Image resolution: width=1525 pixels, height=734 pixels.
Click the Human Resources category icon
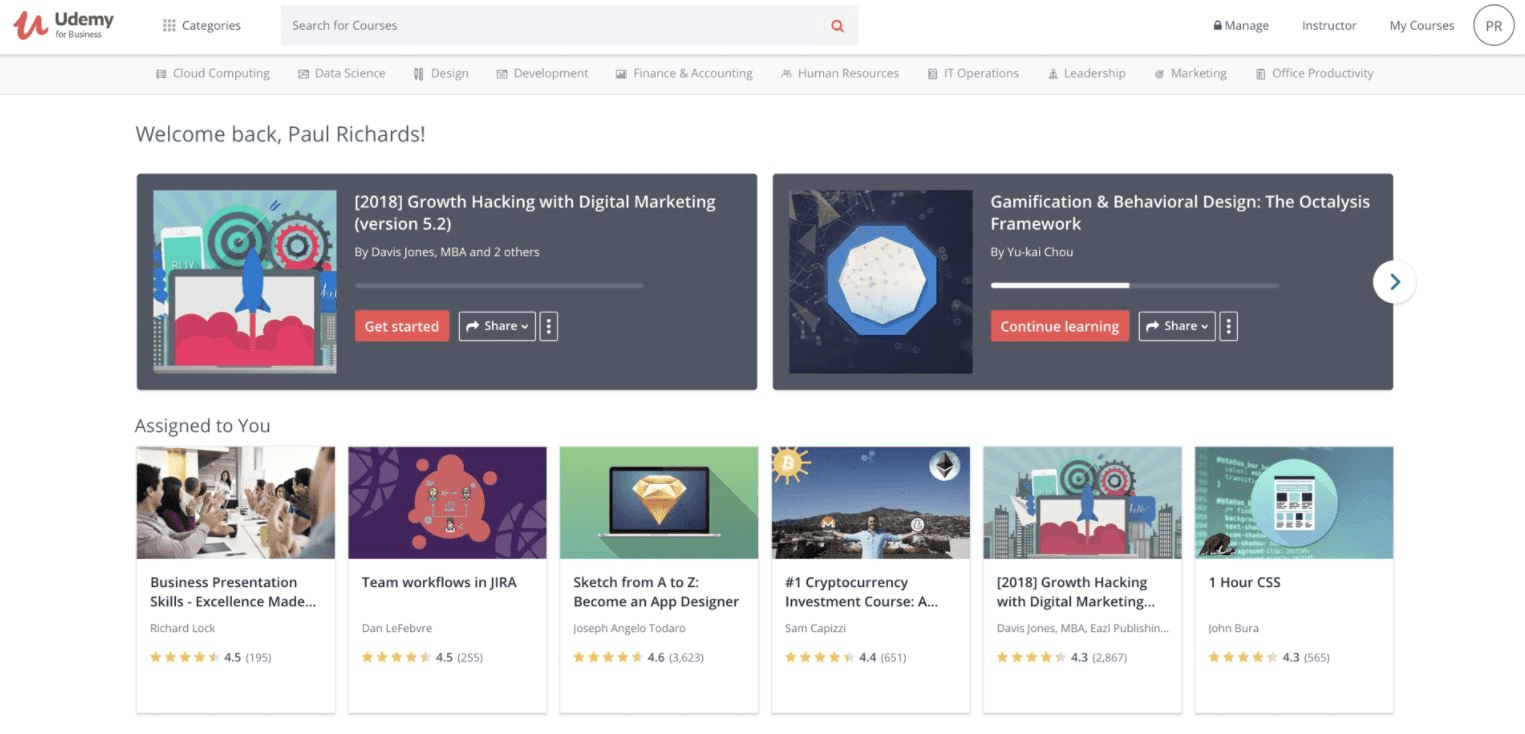(x=787, y=74)
